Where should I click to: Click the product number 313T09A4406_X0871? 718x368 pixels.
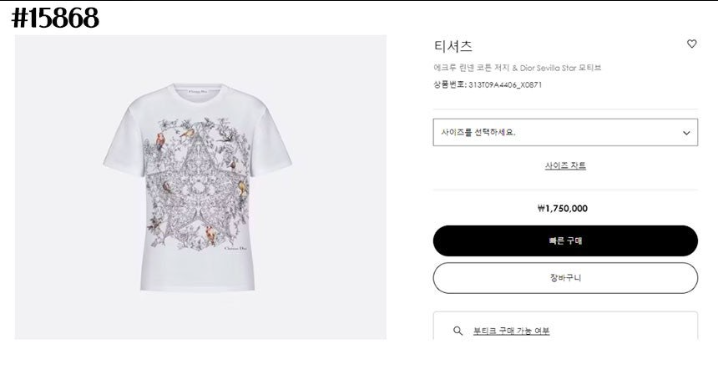505,85
